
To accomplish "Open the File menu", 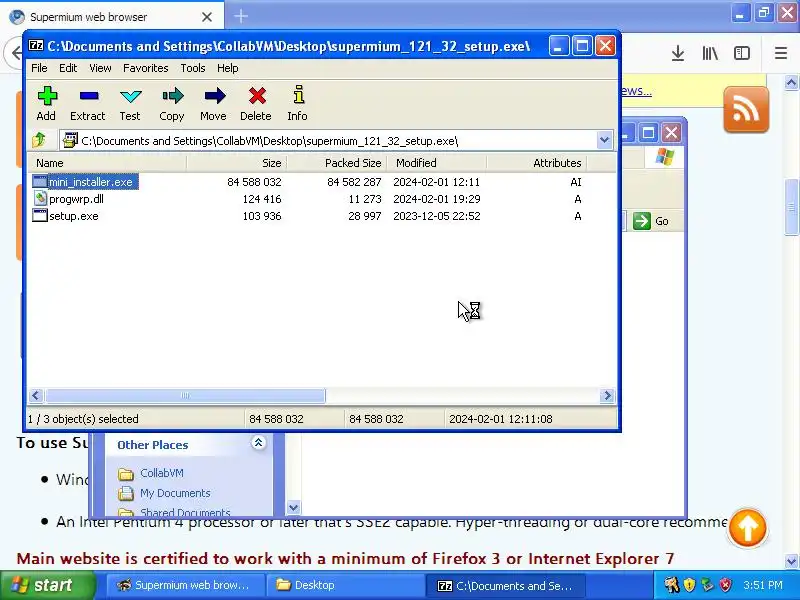I will coord(39,68).
